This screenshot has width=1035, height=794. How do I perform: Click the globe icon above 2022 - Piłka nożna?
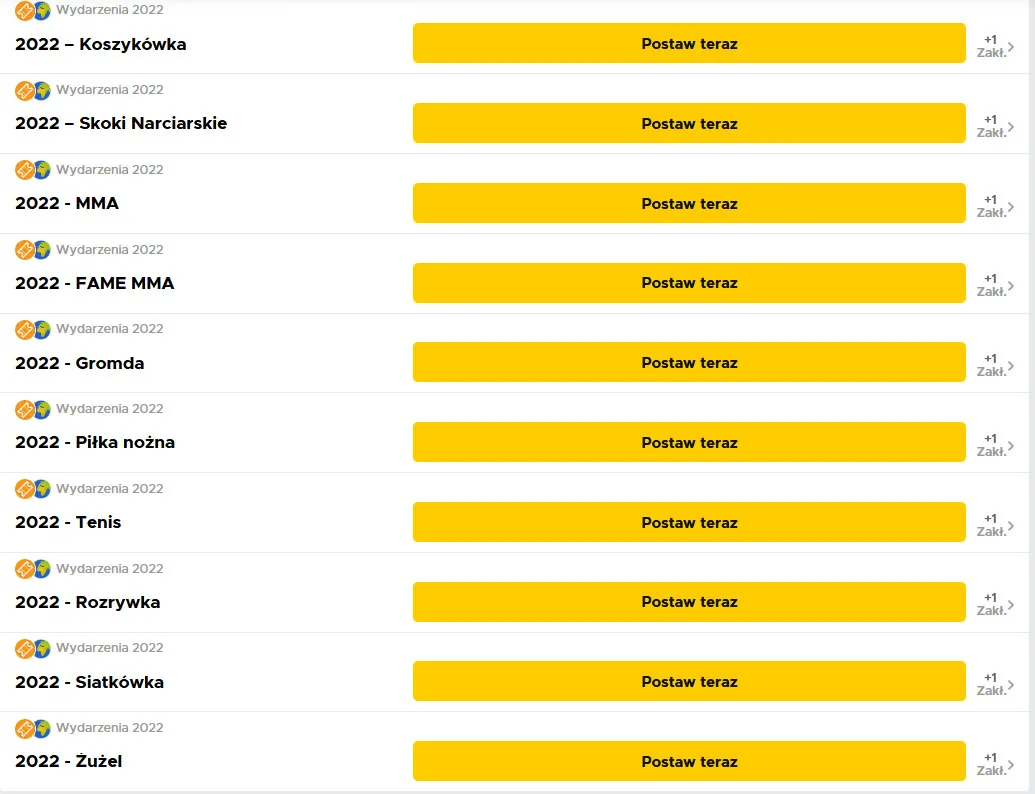click(42, 410)
